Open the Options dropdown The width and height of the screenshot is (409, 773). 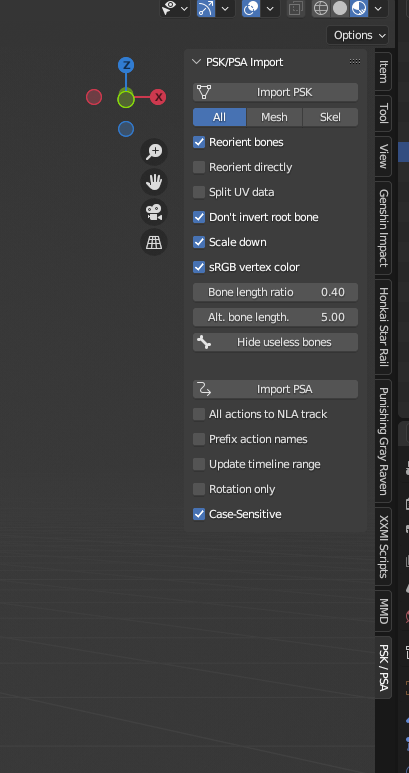tap(357, 35)
